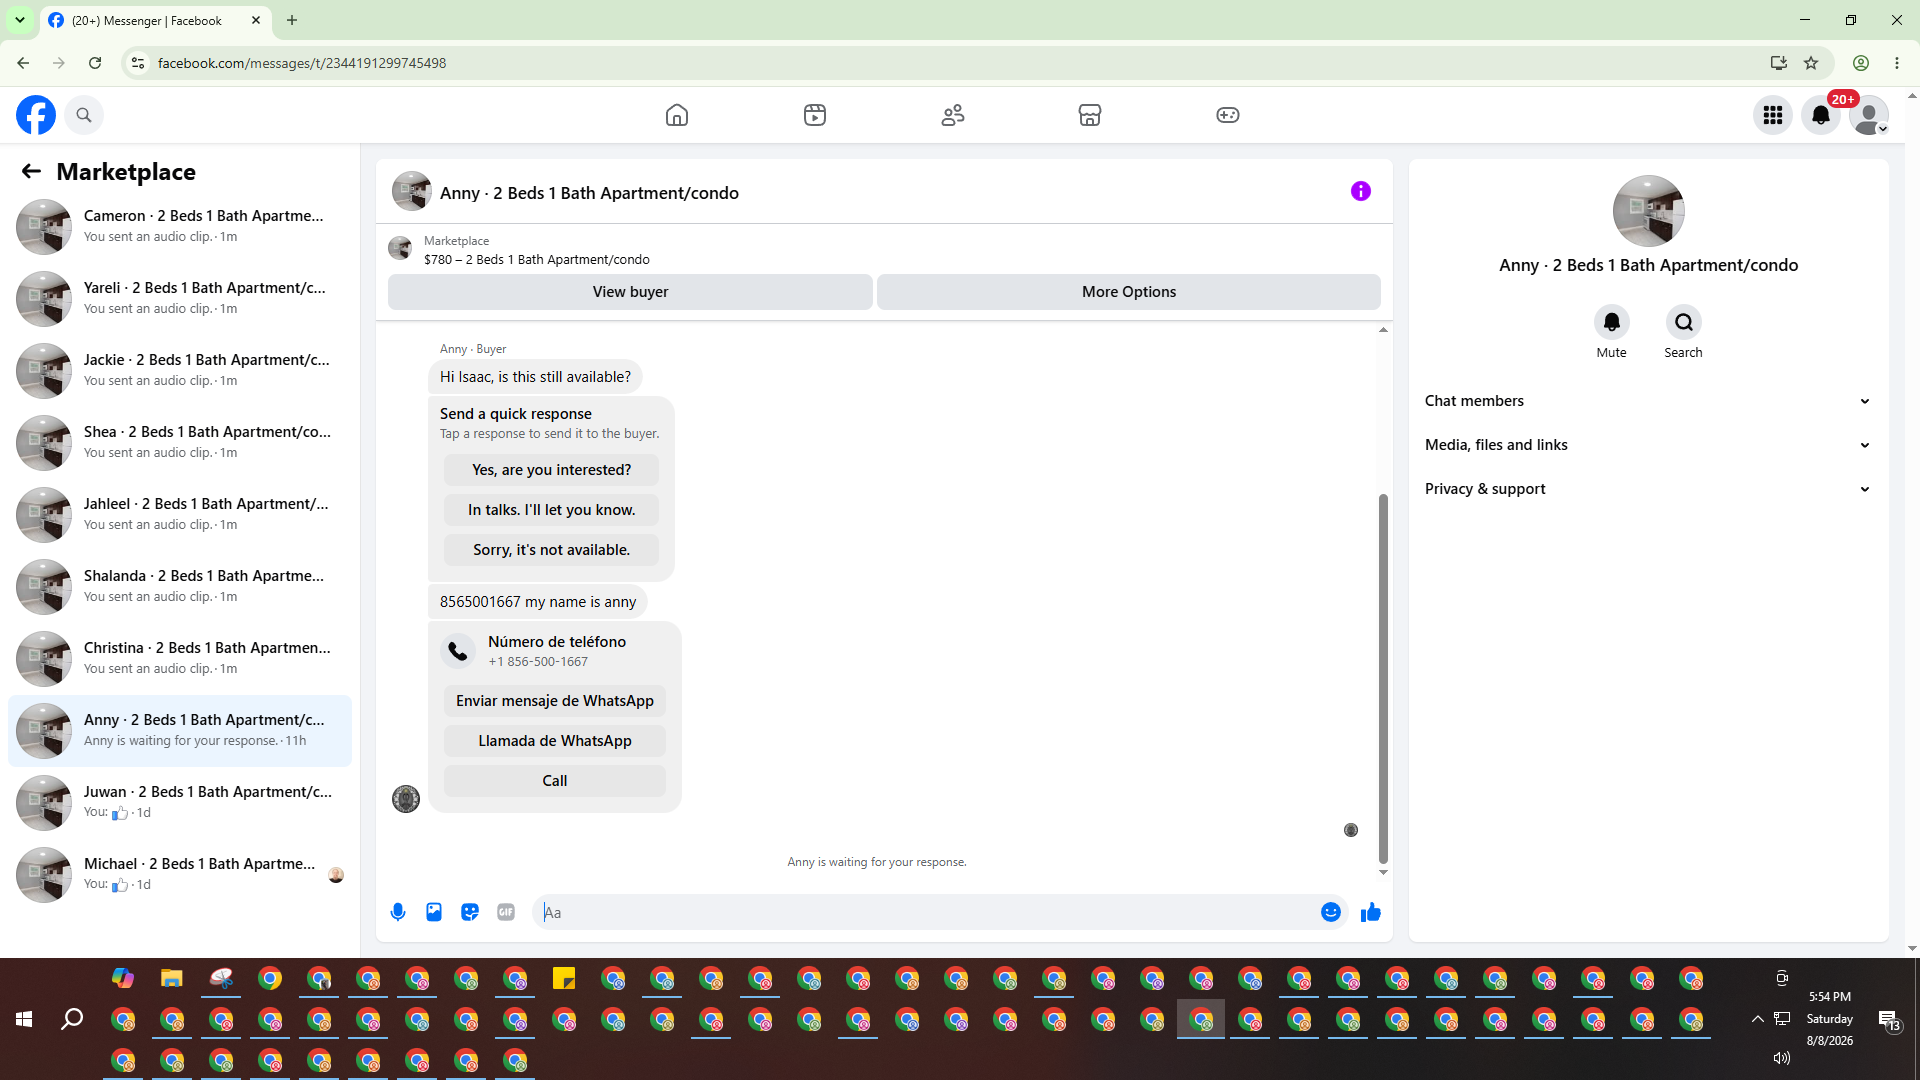1920x1080 pixels.
Task: Record a voice clip with the microphone
Action: [x=398, y=912]
